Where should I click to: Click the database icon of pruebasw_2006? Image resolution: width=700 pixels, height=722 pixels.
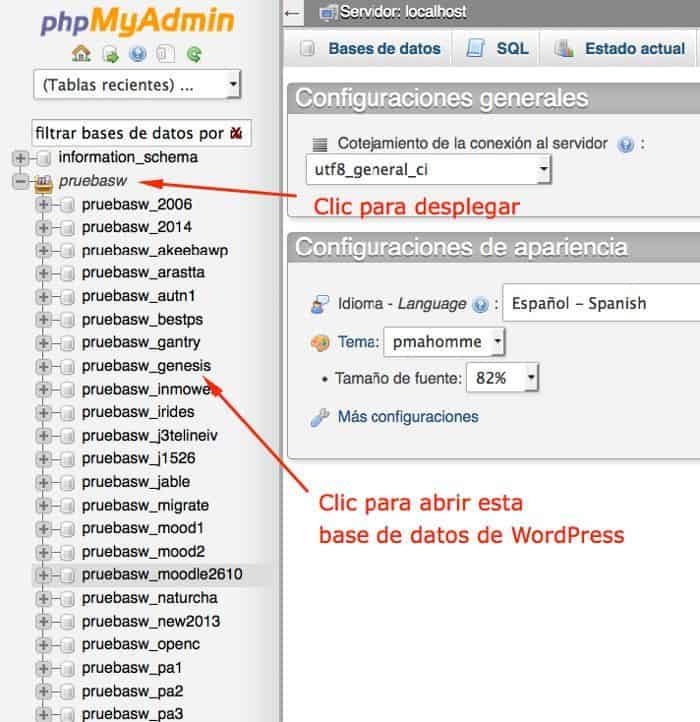(x=67, y=204)
